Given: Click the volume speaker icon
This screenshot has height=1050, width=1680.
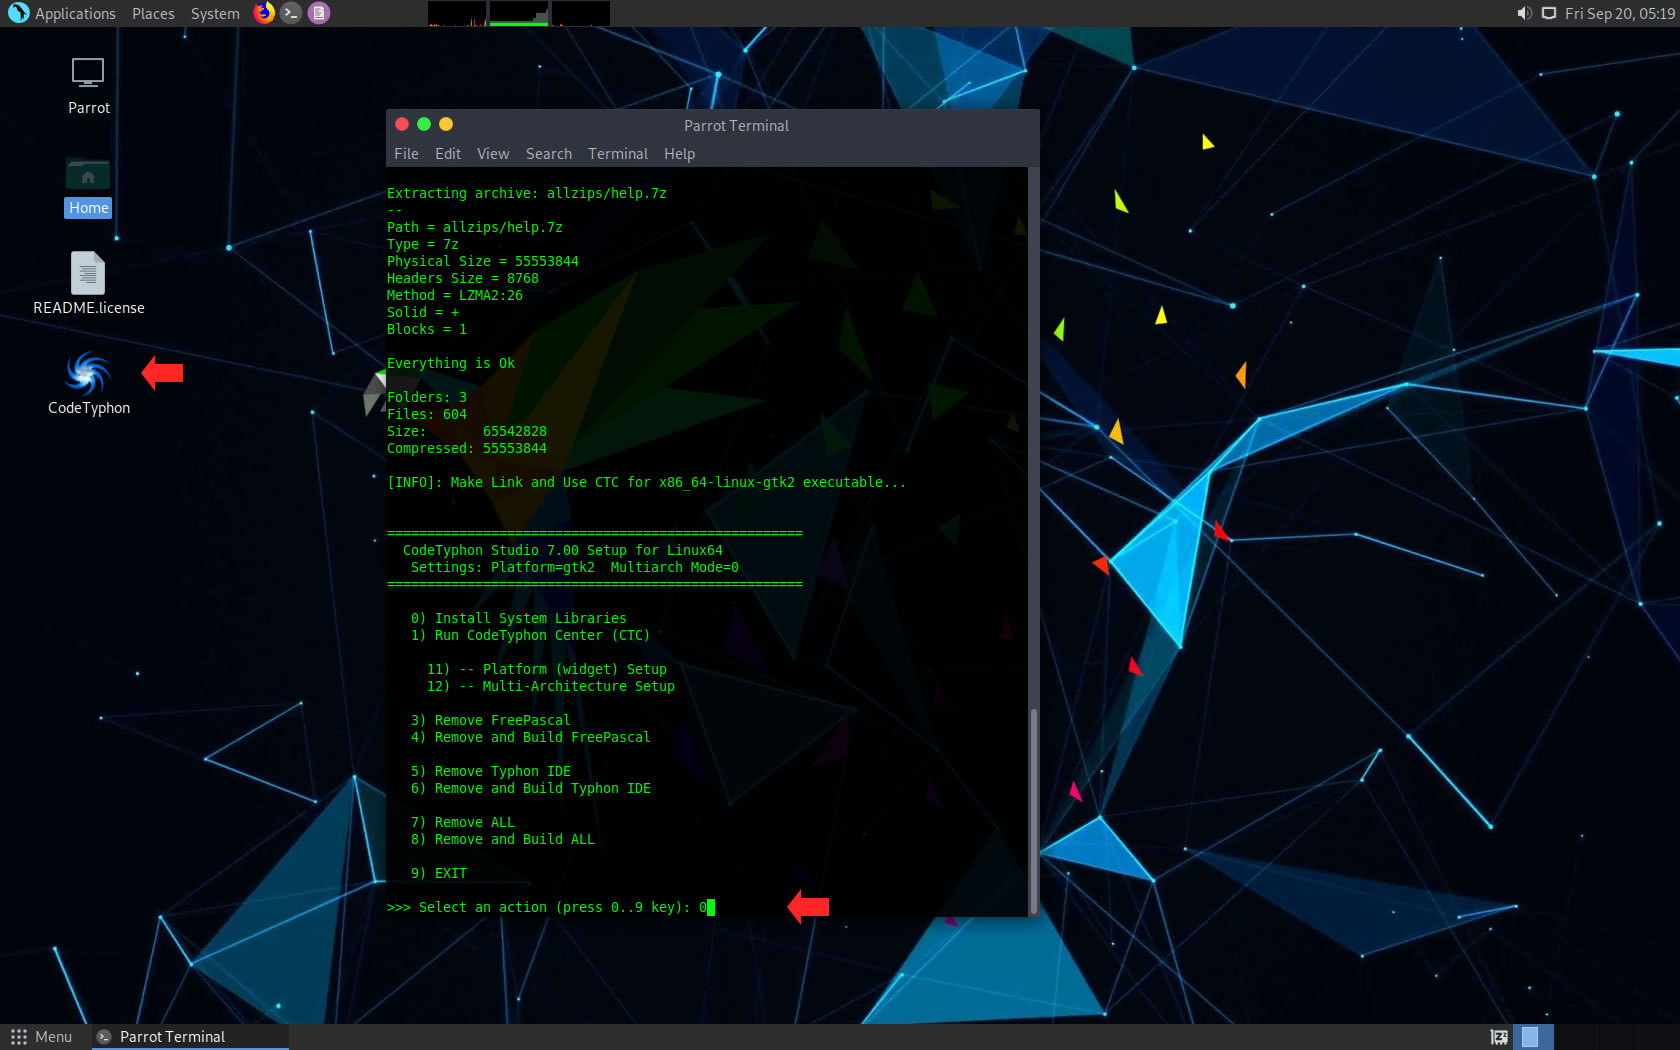Looking at the screenshot, I should pos(1524,13).
